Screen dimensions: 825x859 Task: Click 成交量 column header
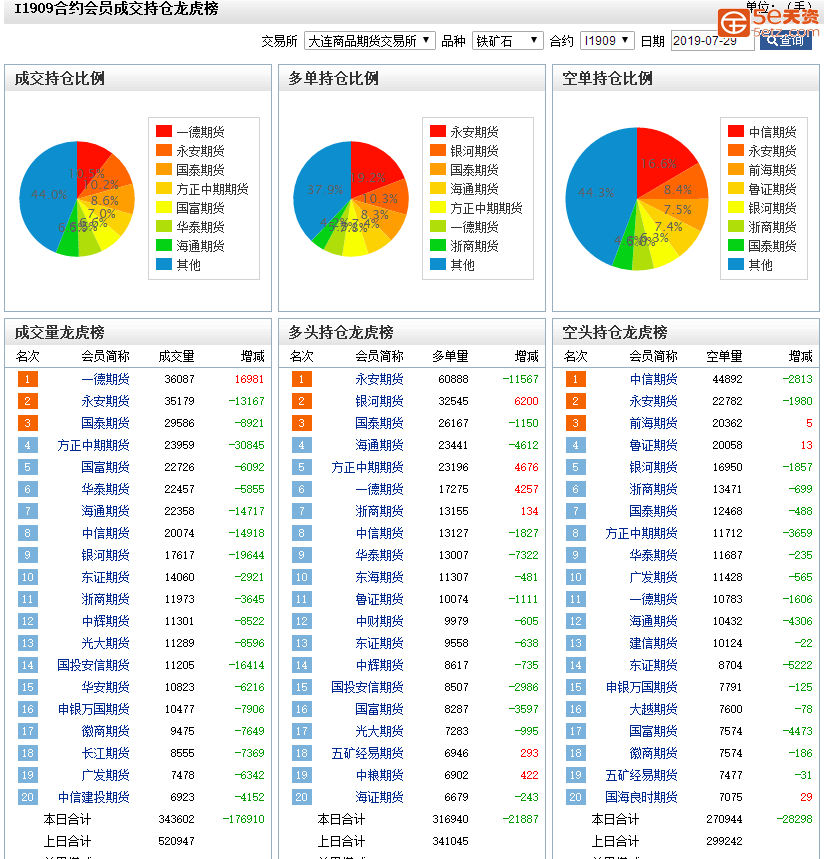[176, 357]
